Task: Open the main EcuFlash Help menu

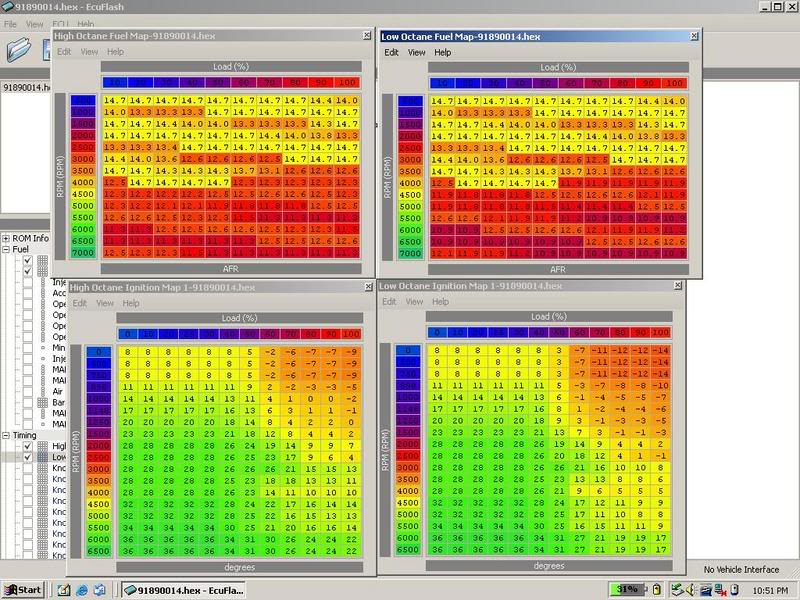Action: [86, 24]
